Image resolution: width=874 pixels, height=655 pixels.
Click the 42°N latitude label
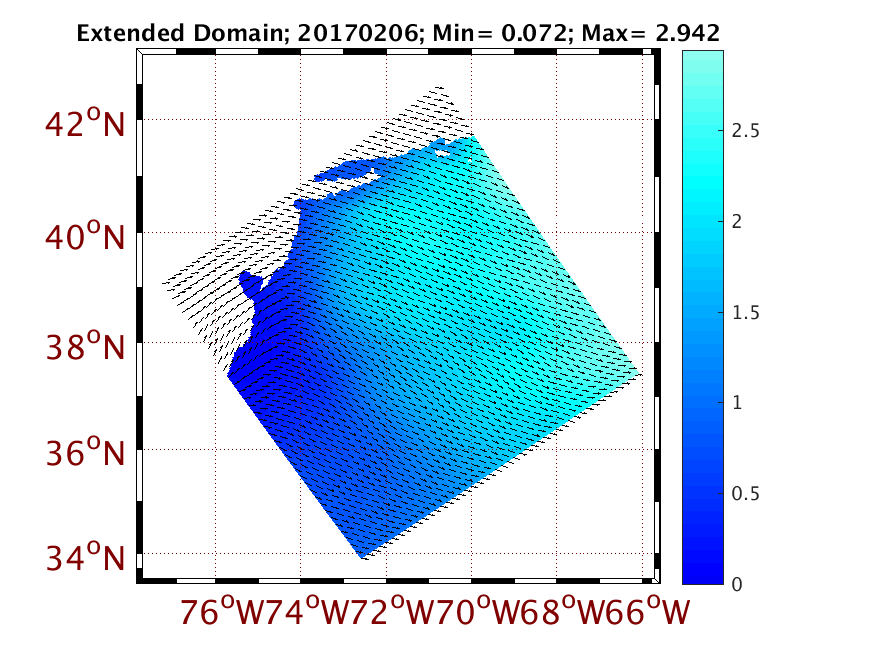click(84, 125)
